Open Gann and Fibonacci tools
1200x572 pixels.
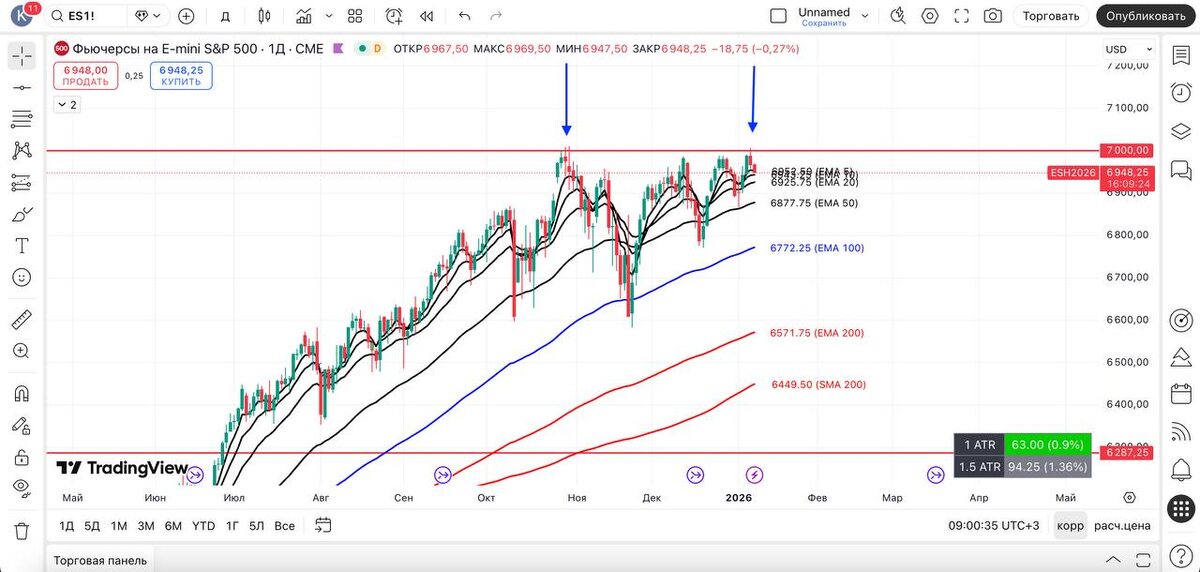tap(21, 120)
